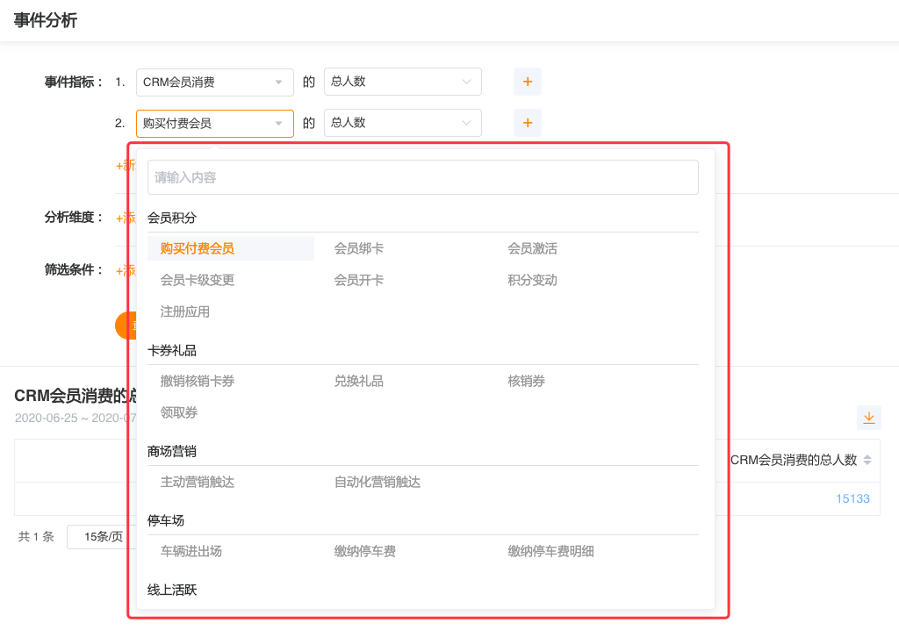Select 兑换礼品 under 卡券礼品
The width and height of the screenshot is (899, 625).
pyautogui.click(x=359, y=381)
